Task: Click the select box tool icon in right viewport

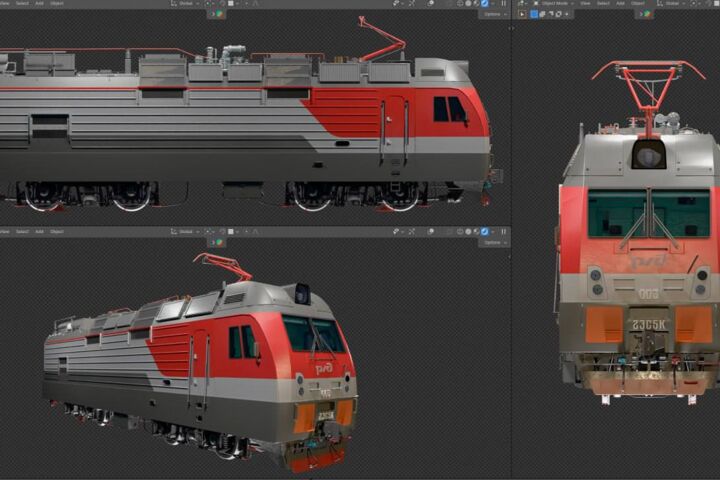Action: (534, 14)
